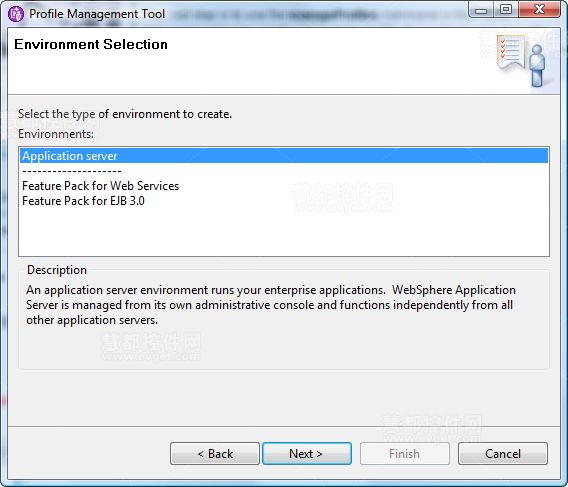Close the Profile Management Tool window
The image size is (568, 487).
539,10
